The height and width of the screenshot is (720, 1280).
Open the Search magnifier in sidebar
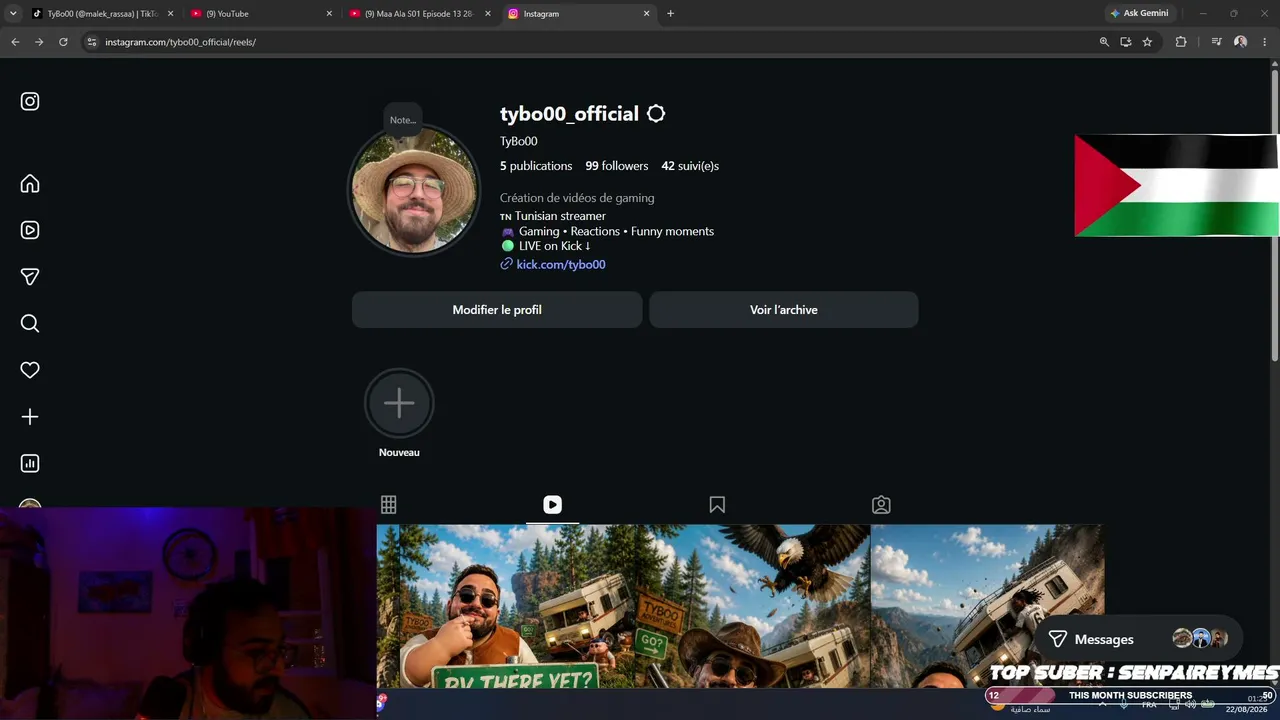(30, 323)
